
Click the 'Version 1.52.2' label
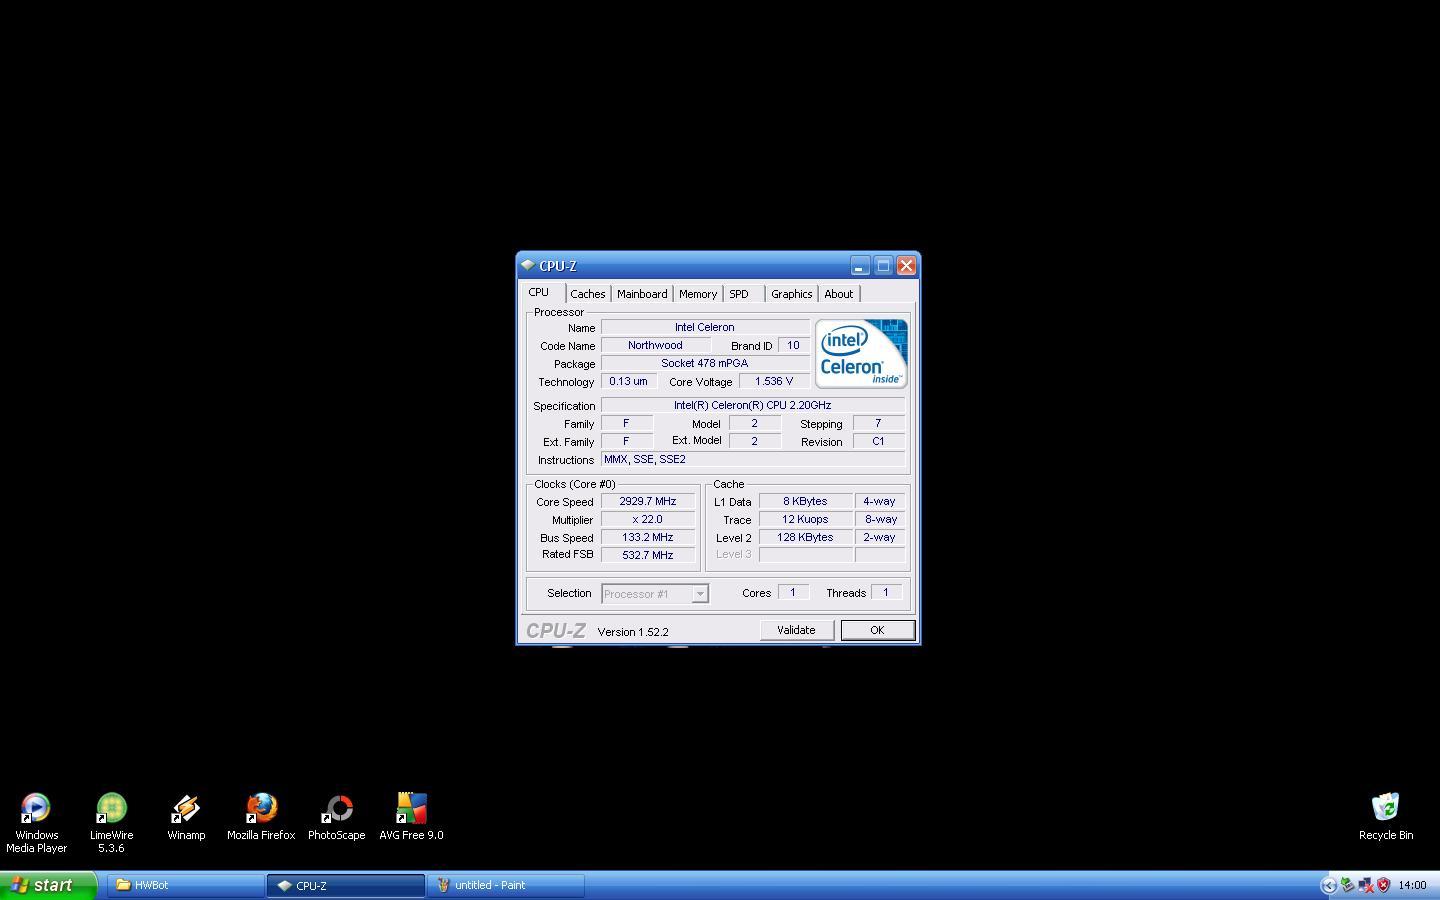click(x=633, y=632)
